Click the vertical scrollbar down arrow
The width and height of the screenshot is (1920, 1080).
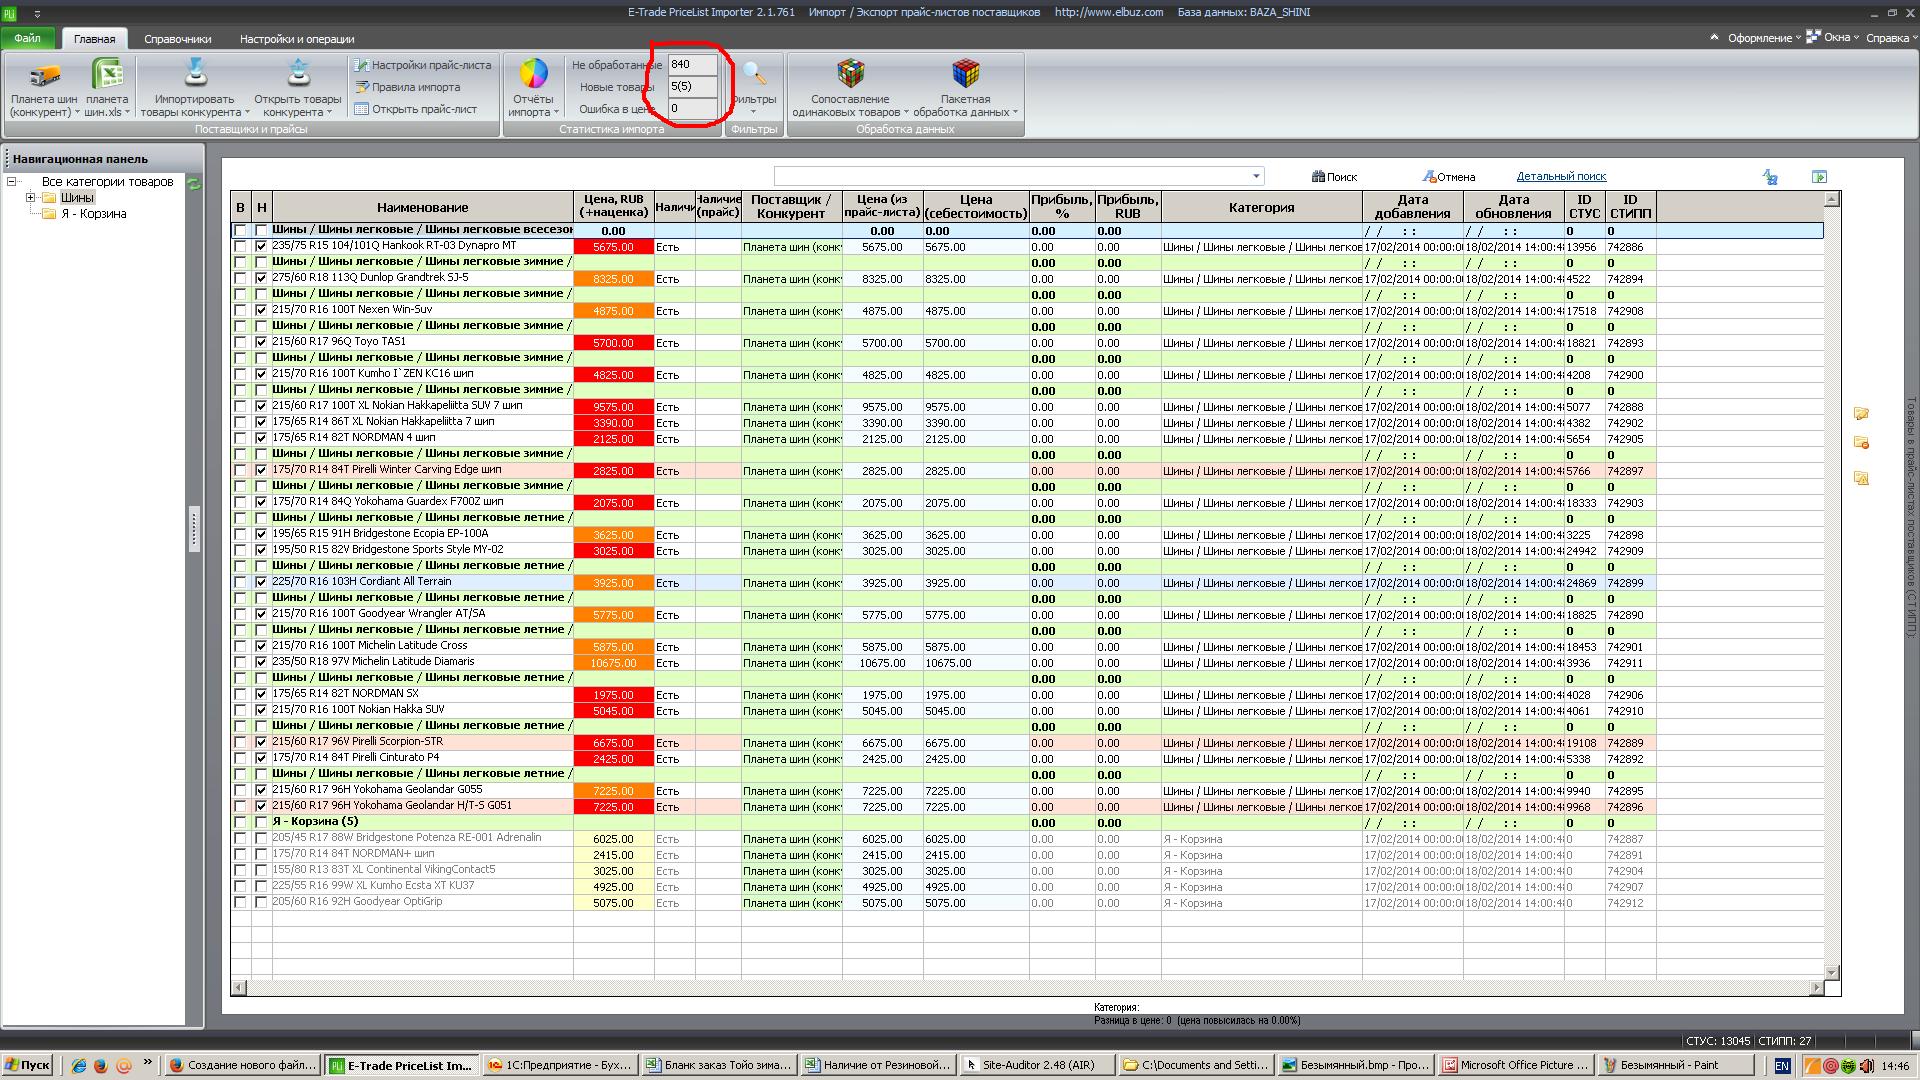point(1832,972)
